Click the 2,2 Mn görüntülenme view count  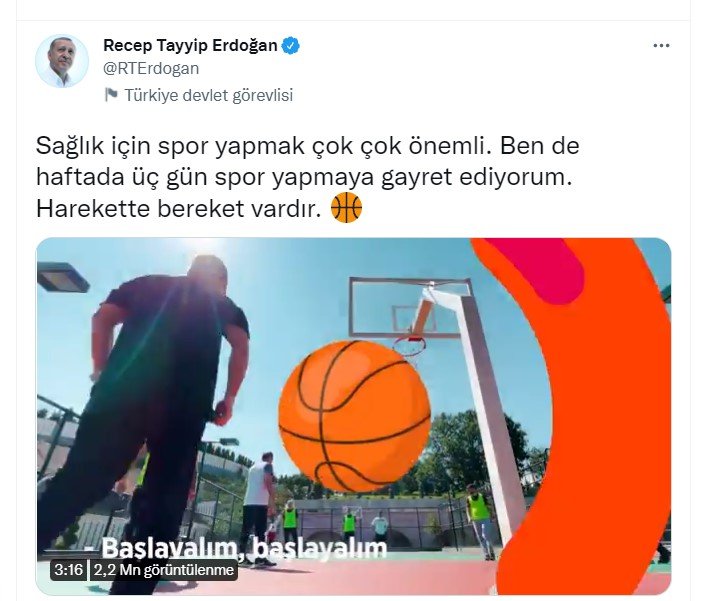point(164,570)
